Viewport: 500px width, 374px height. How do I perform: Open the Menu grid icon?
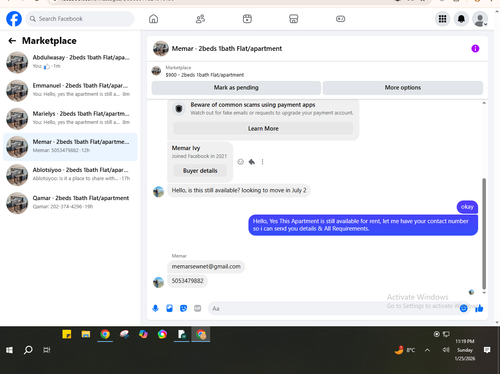click(x=442, y=19)
